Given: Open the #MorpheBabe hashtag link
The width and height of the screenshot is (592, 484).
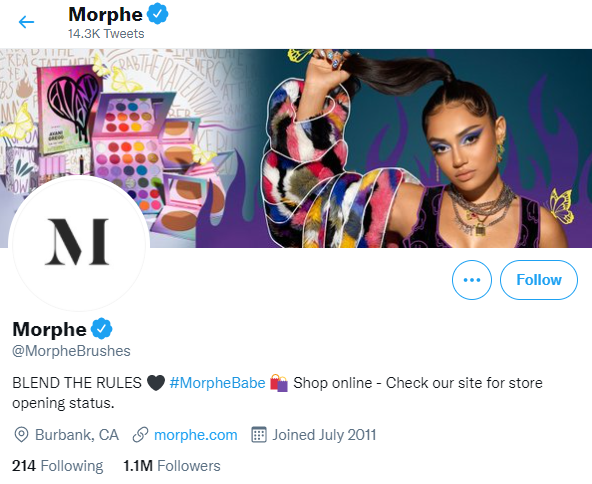Looking at the screenshot, I should (217, 383).
